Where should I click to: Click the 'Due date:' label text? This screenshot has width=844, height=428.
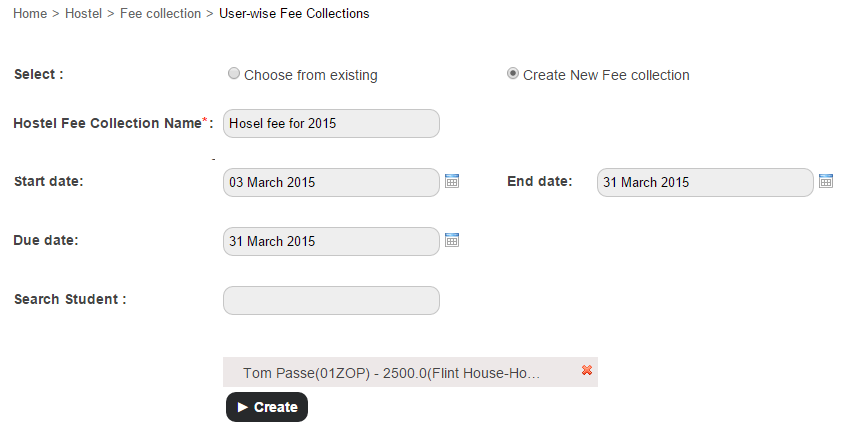tap(46, 240)
